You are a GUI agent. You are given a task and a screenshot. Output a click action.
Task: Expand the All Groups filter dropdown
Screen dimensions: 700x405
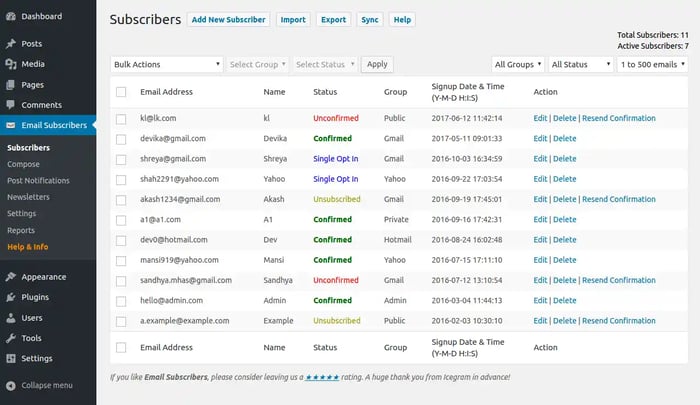point(518,64)
